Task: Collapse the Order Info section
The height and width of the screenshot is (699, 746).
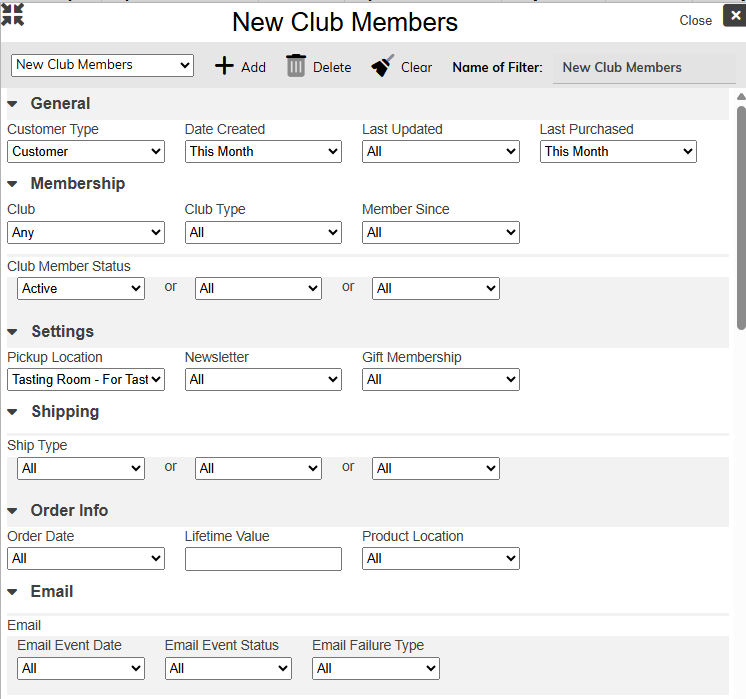Action: pyautogui.click(x=13, y=511)
